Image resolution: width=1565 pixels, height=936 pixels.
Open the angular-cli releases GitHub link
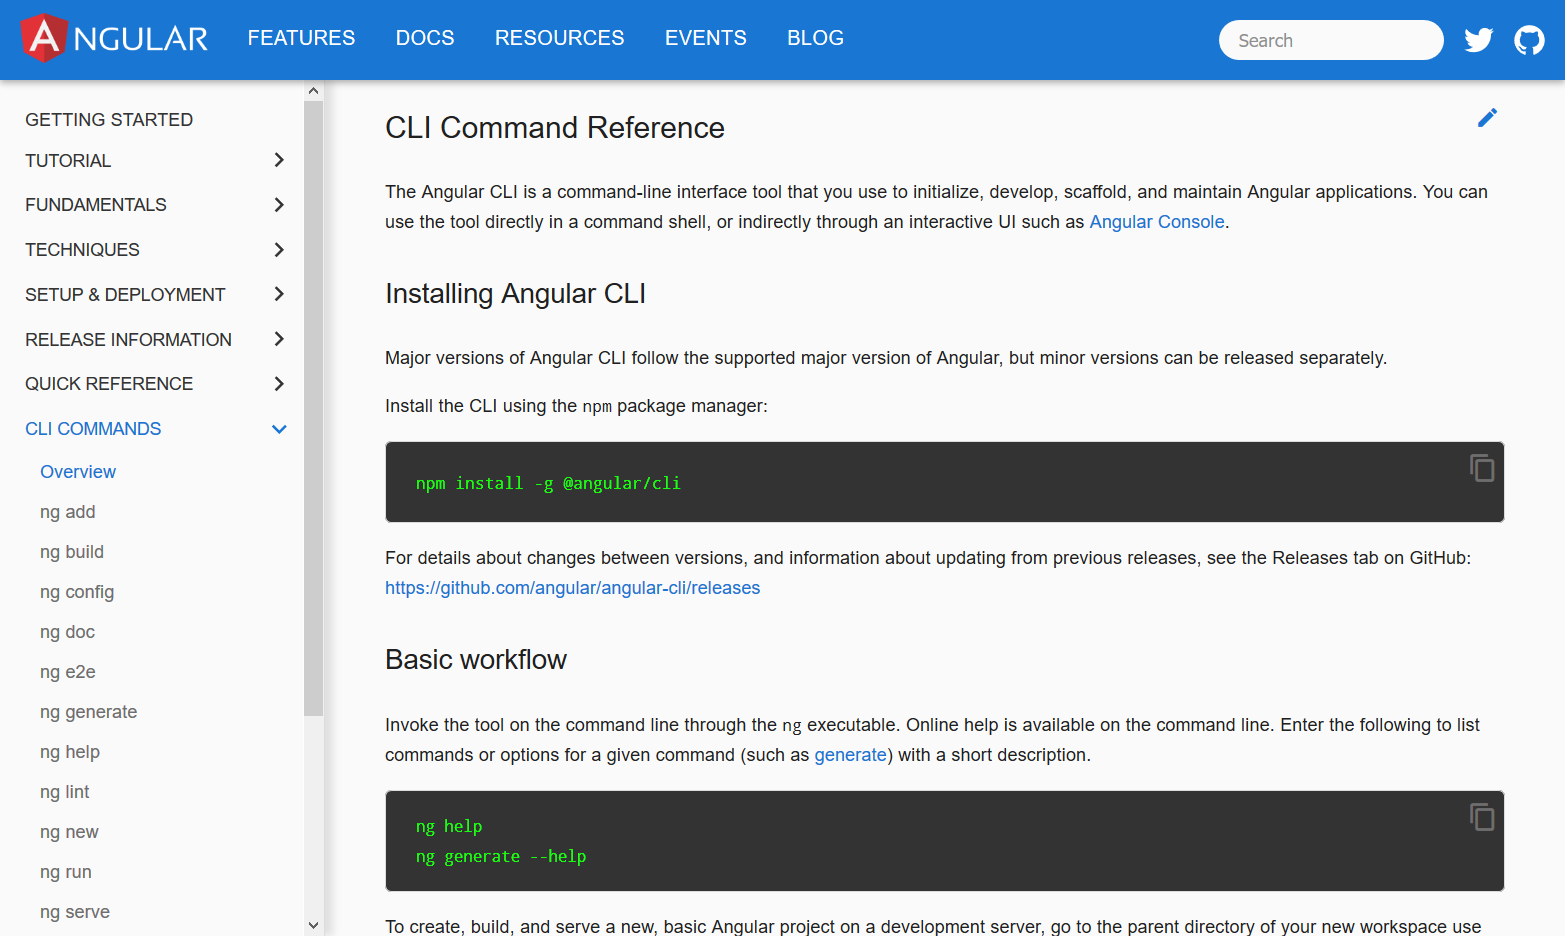(x=573, y=588)
